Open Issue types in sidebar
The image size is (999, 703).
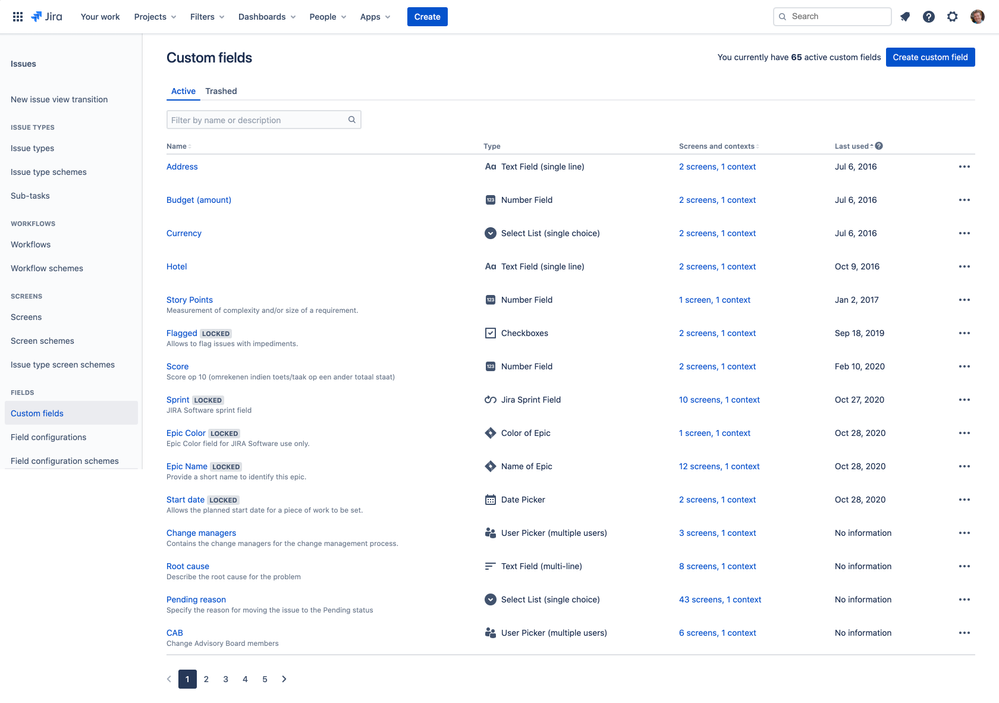pos(32,149)
